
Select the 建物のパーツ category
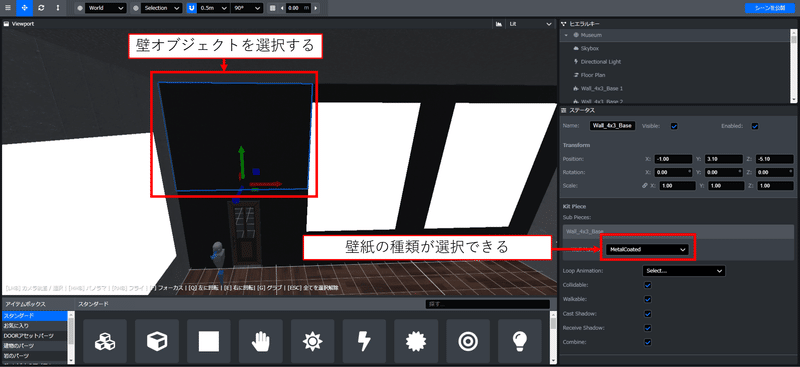click(x=34, y=346)
